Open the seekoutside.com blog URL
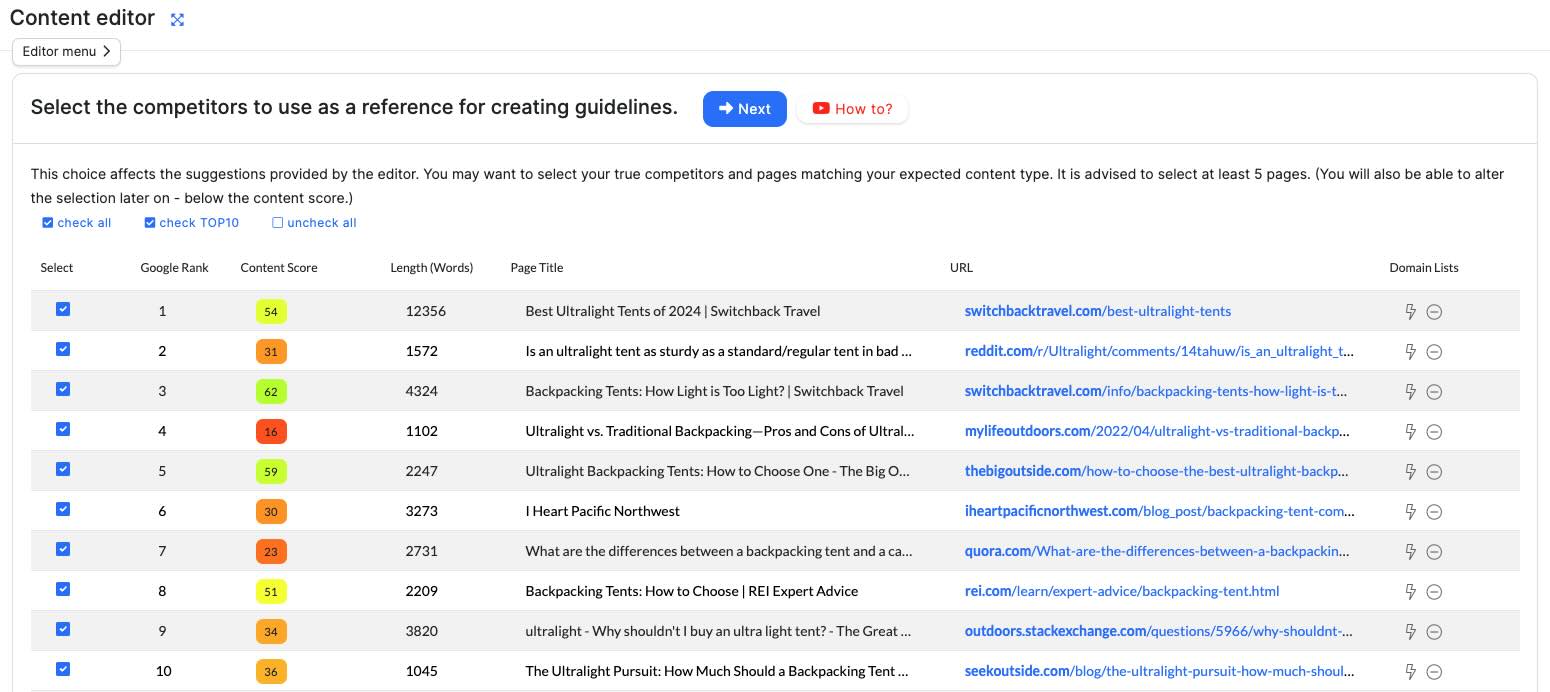 coord(1158,671)
